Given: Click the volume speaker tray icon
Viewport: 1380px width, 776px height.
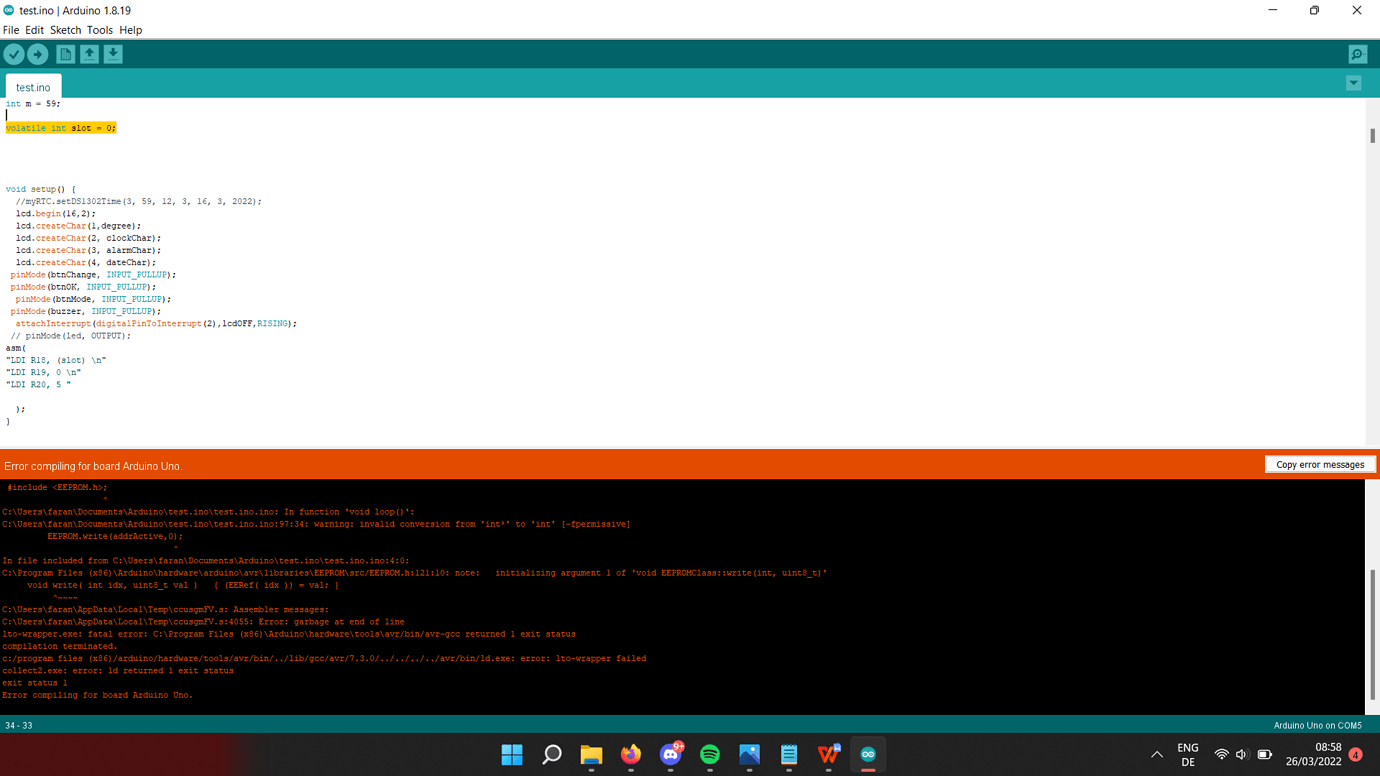Looking at the screenshot, I should (x=1242, y=755).
